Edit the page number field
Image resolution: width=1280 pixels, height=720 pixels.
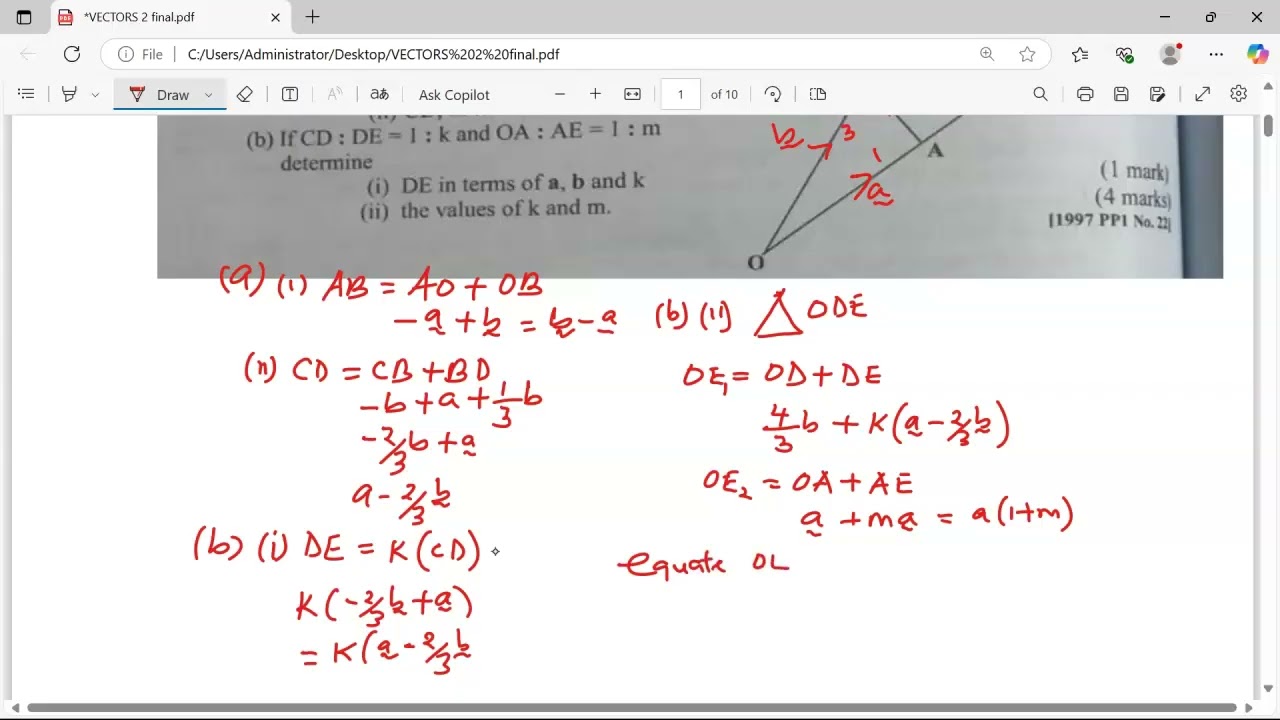point(681,94)
